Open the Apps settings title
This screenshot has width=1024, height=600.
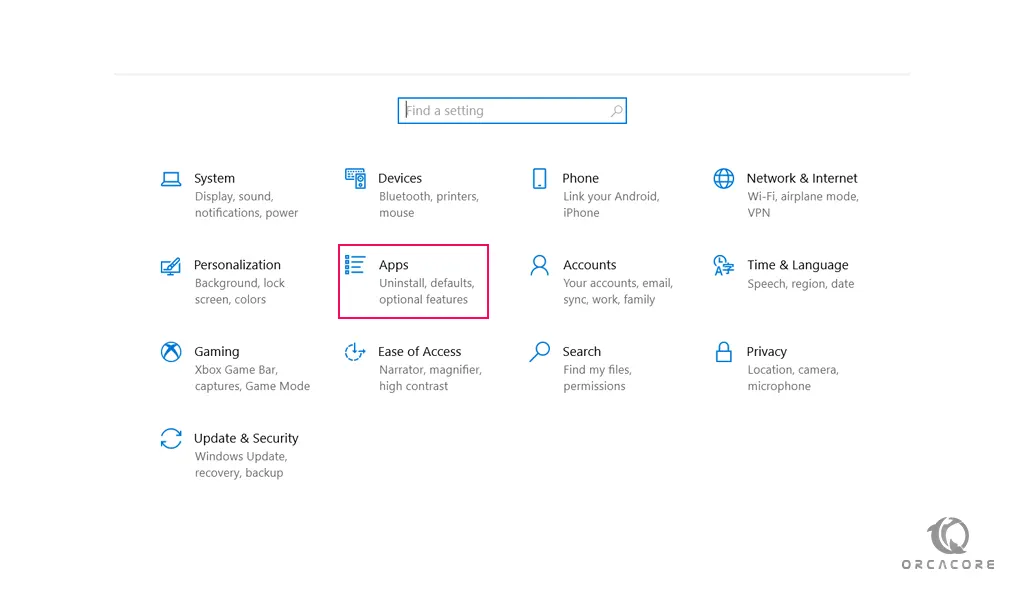394,265
